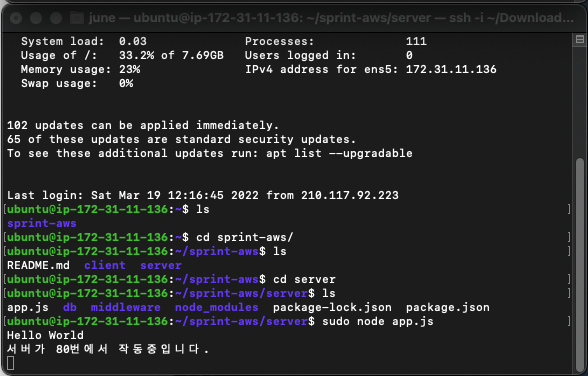The width and height of the screenshot is (588, 376).
Task: Click the disk usage '33.2% of 7.69GB'
Action: click(x=171, y=55)
